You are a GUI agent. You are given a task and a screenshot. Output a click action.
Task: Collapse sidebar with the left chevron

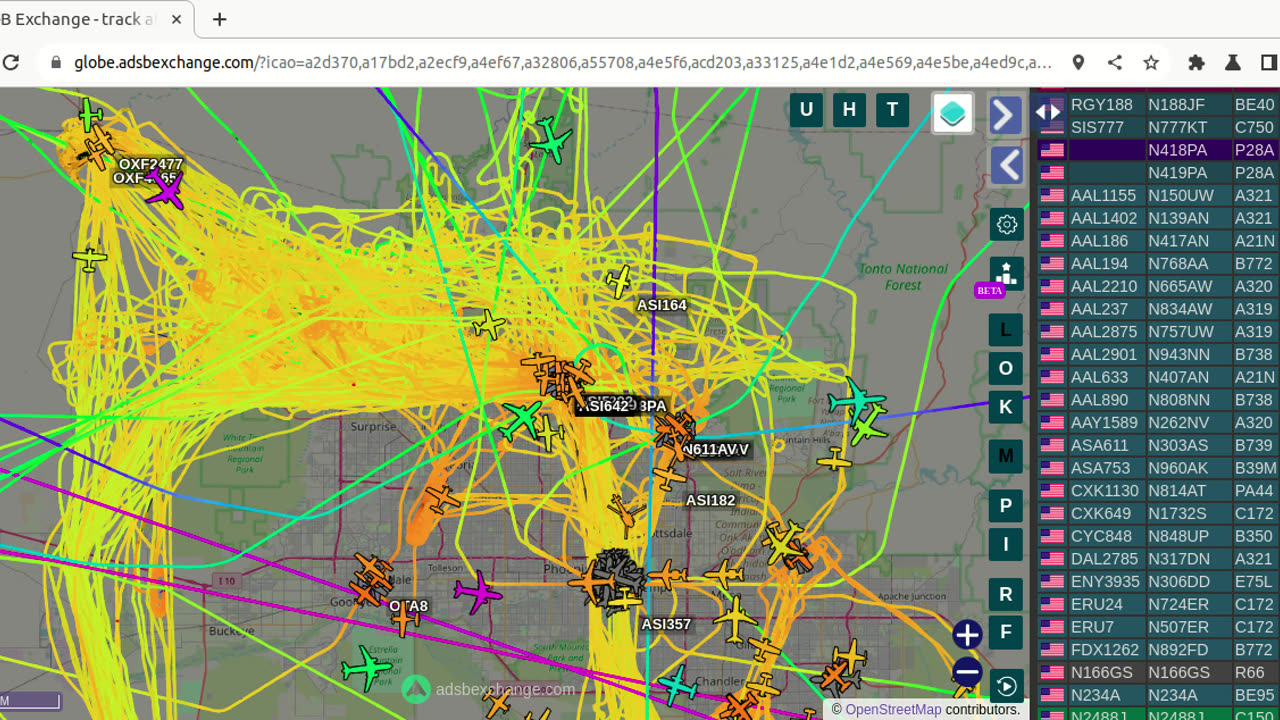(1006, 165)
